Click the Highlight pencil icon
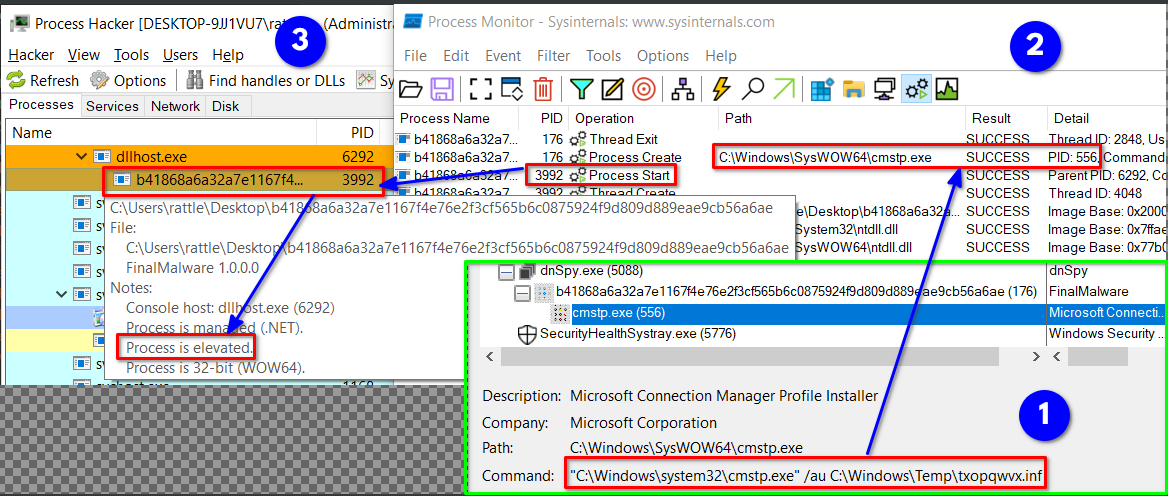The height and width of the screenshot is (496, 1168). (612, 89)
